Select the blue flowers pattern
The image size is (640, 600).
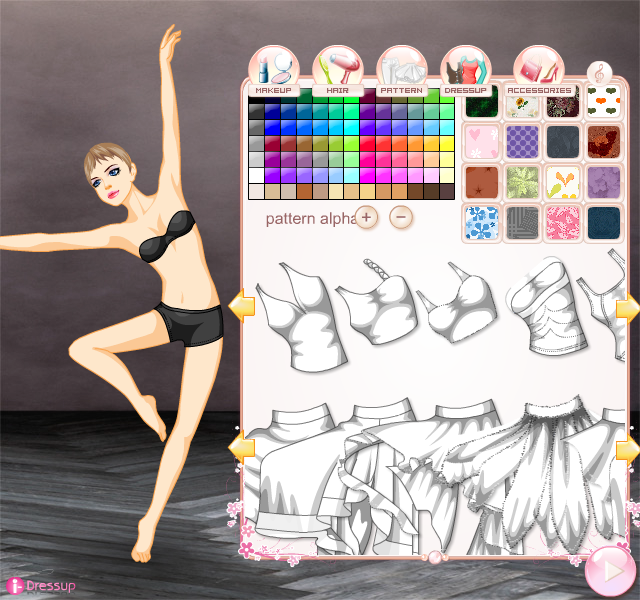coord(482,223)
